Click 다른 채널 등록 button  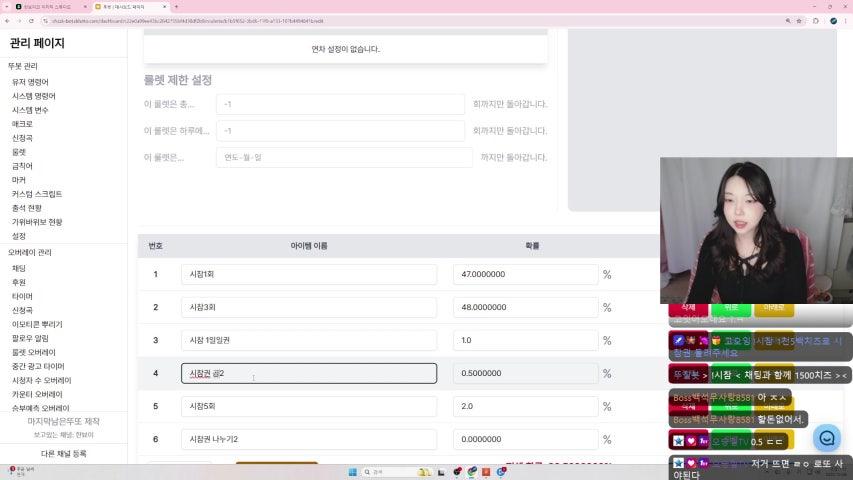64,454
